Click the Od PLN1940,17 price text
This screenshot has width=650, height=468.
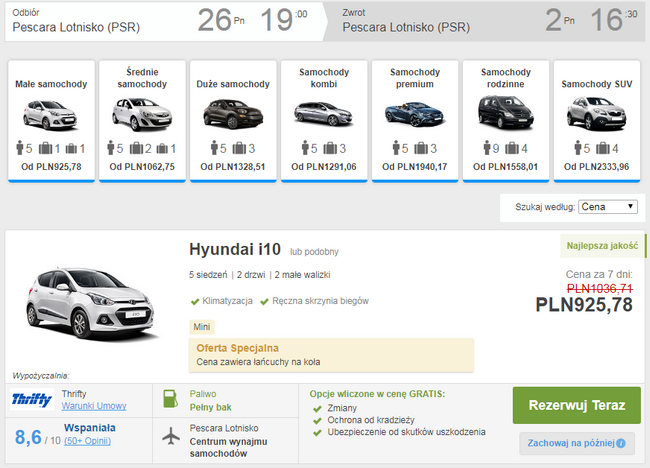[415, 167]
